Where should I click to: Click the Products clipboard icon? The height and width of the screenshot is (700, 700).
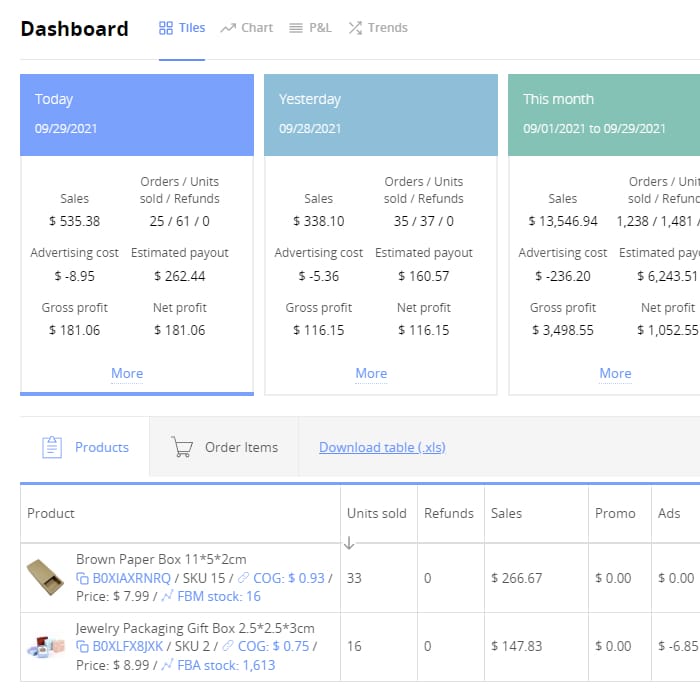coord(52,447)
